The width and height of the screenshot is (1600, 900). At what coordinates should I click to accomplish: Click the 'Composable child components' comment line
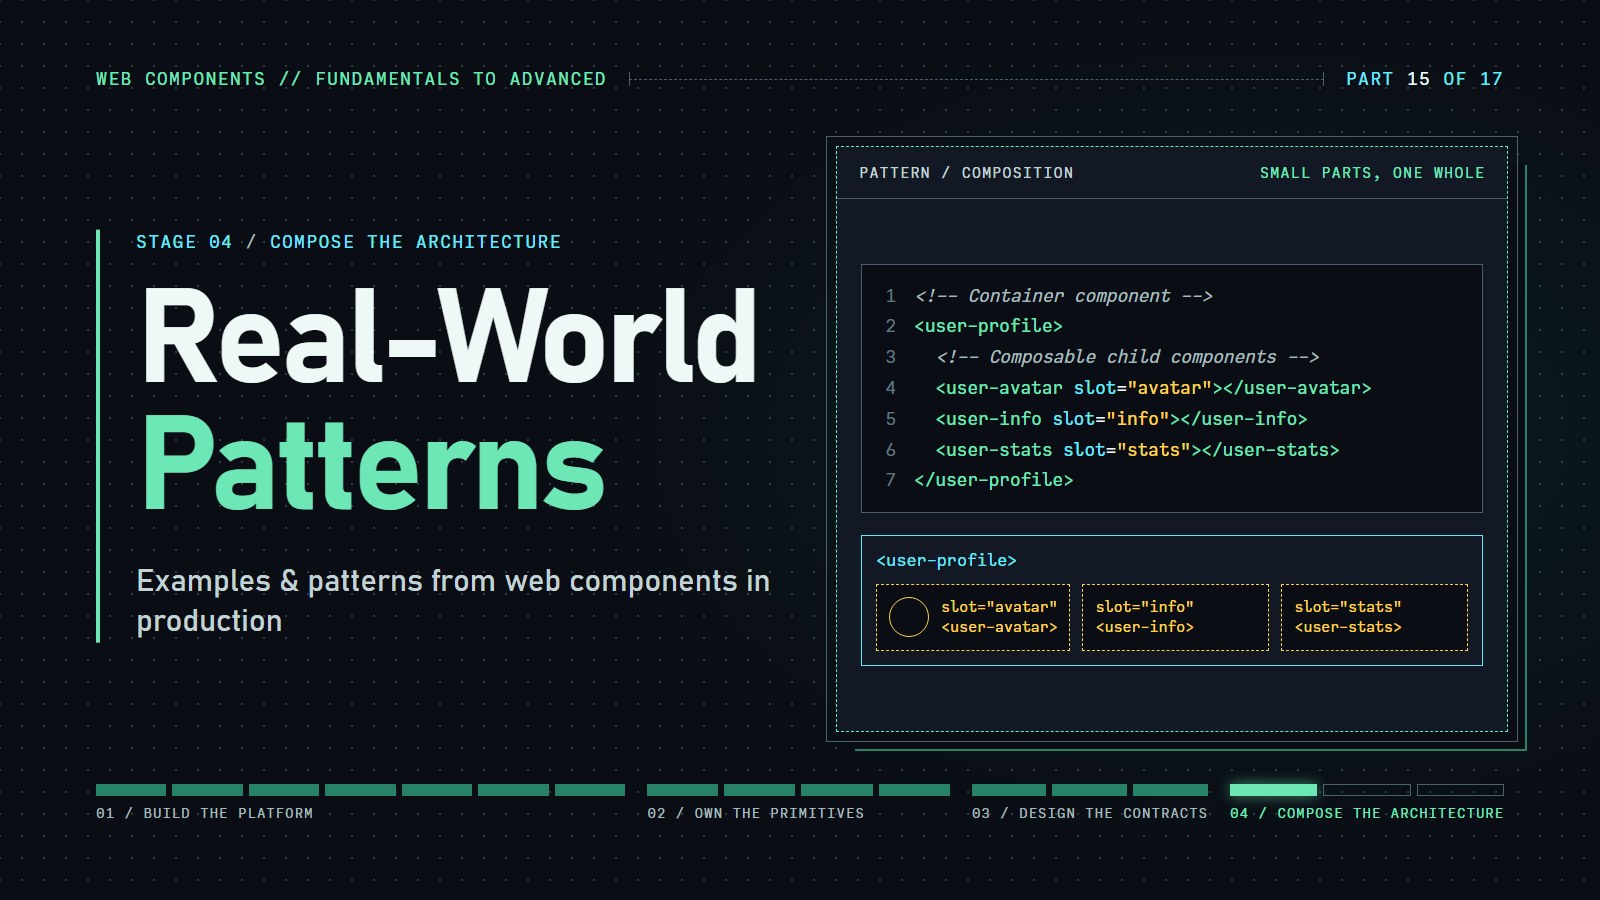1127,357
